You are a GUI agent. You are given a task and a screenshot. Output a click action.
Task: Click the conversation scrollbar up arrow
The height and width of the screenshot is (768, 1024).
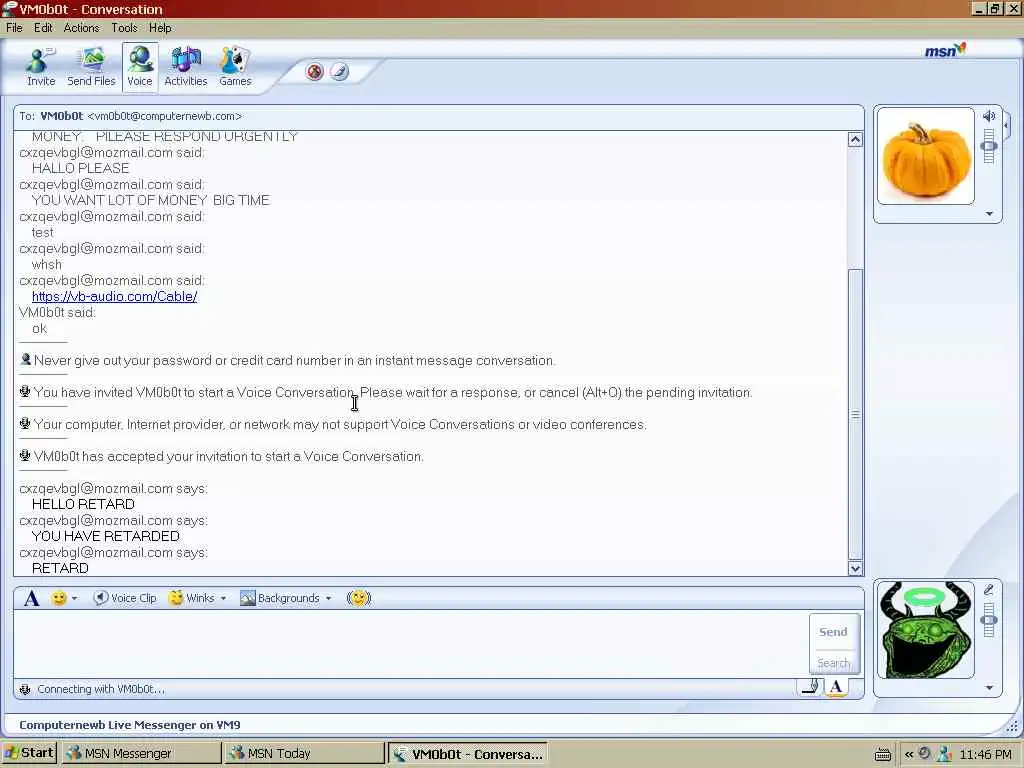tap(855, 139)
